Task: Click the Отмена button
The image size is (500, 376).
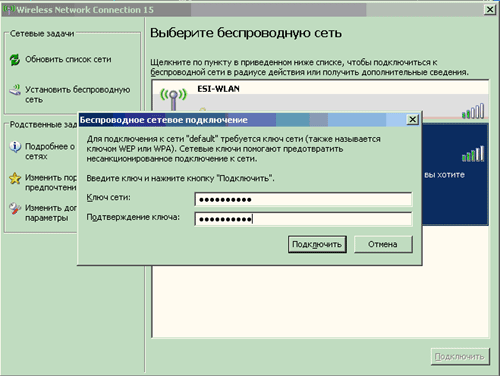Action: [x=383, y=244]
